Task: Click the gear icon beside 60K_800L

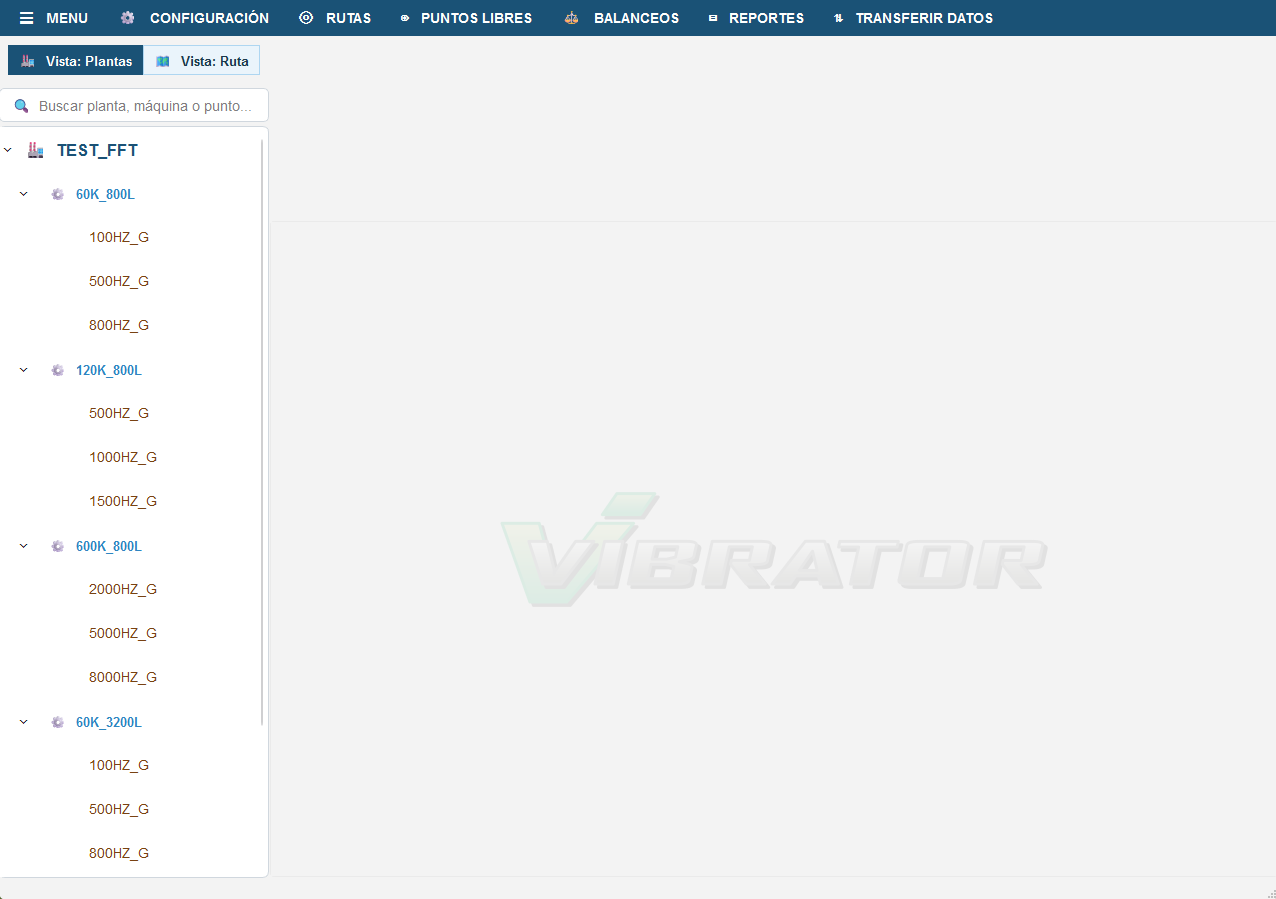Action: pyautogui.click(x=58, y=194)
